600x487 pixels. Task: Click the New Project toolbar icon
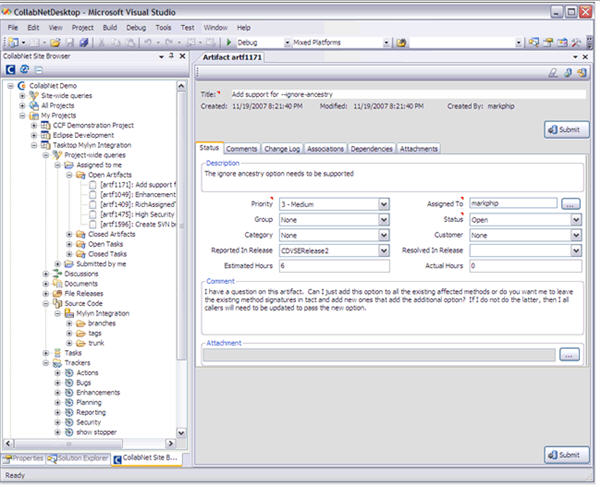[x=13, y=42]
